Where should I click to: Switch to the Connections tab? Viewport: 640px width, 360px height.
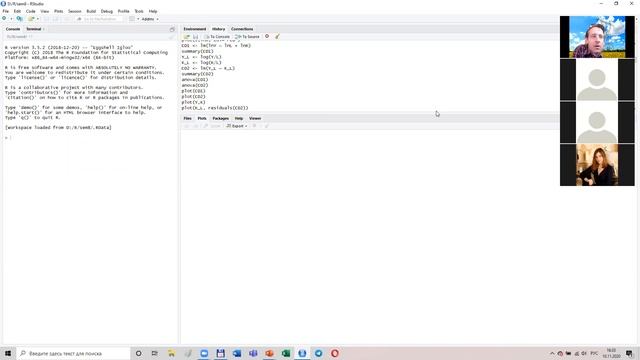coord(242,29)
